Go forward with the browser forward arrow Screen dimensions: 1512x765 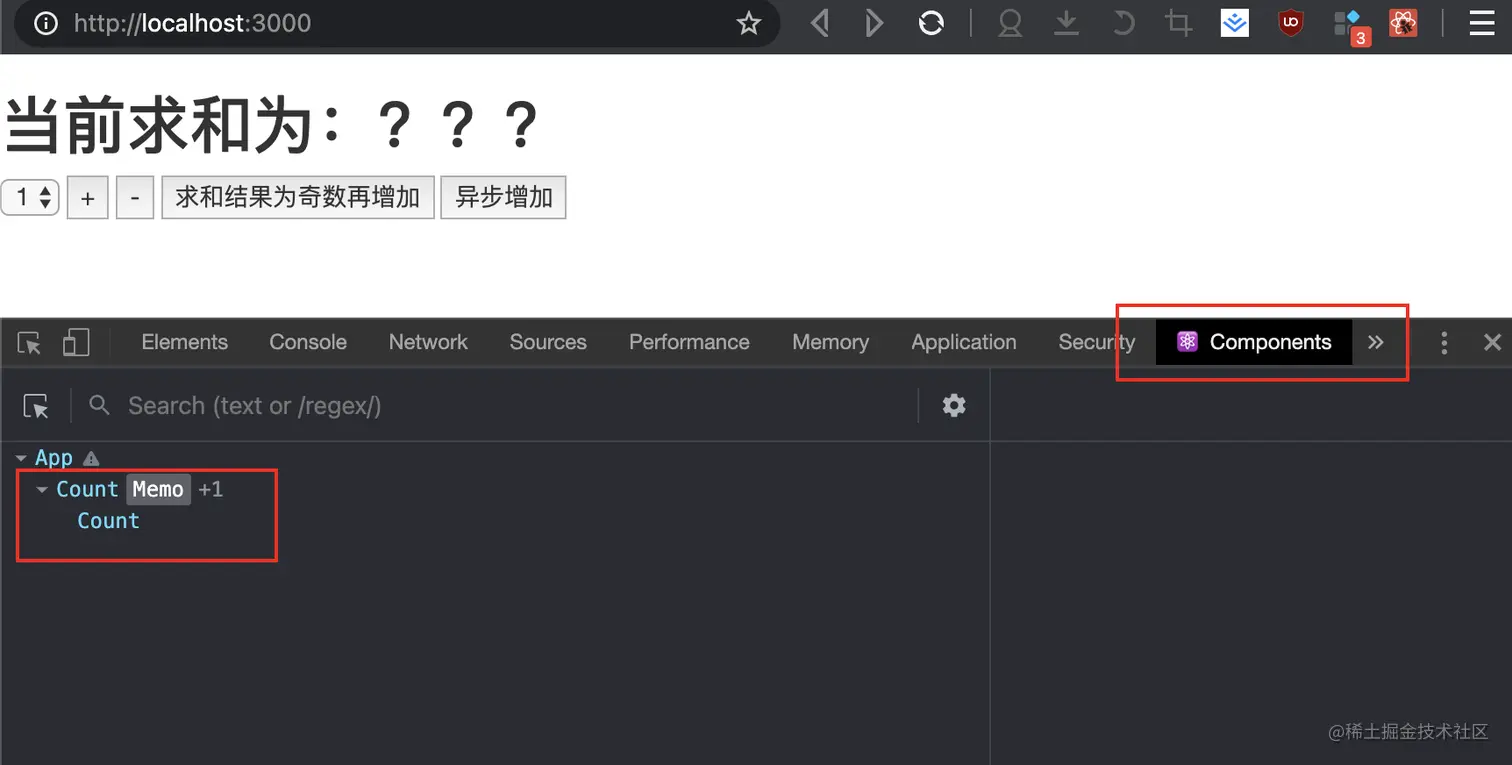[874, 23]
